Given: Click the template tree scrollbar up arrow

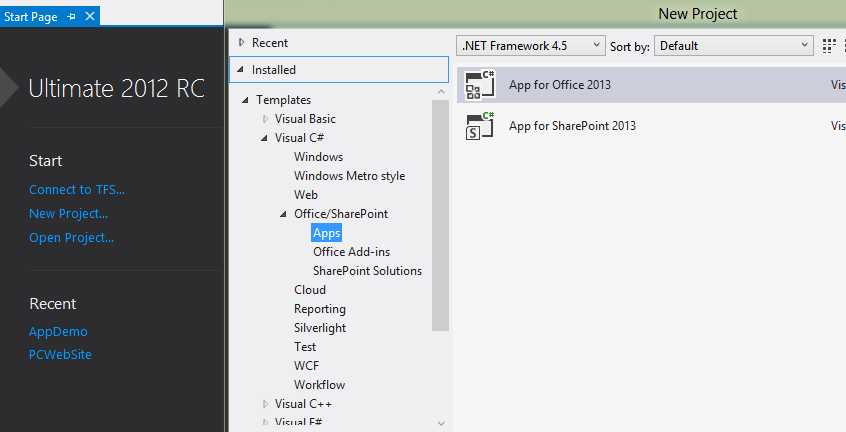Looking at the screenshot, I should [x=441, y=92].
